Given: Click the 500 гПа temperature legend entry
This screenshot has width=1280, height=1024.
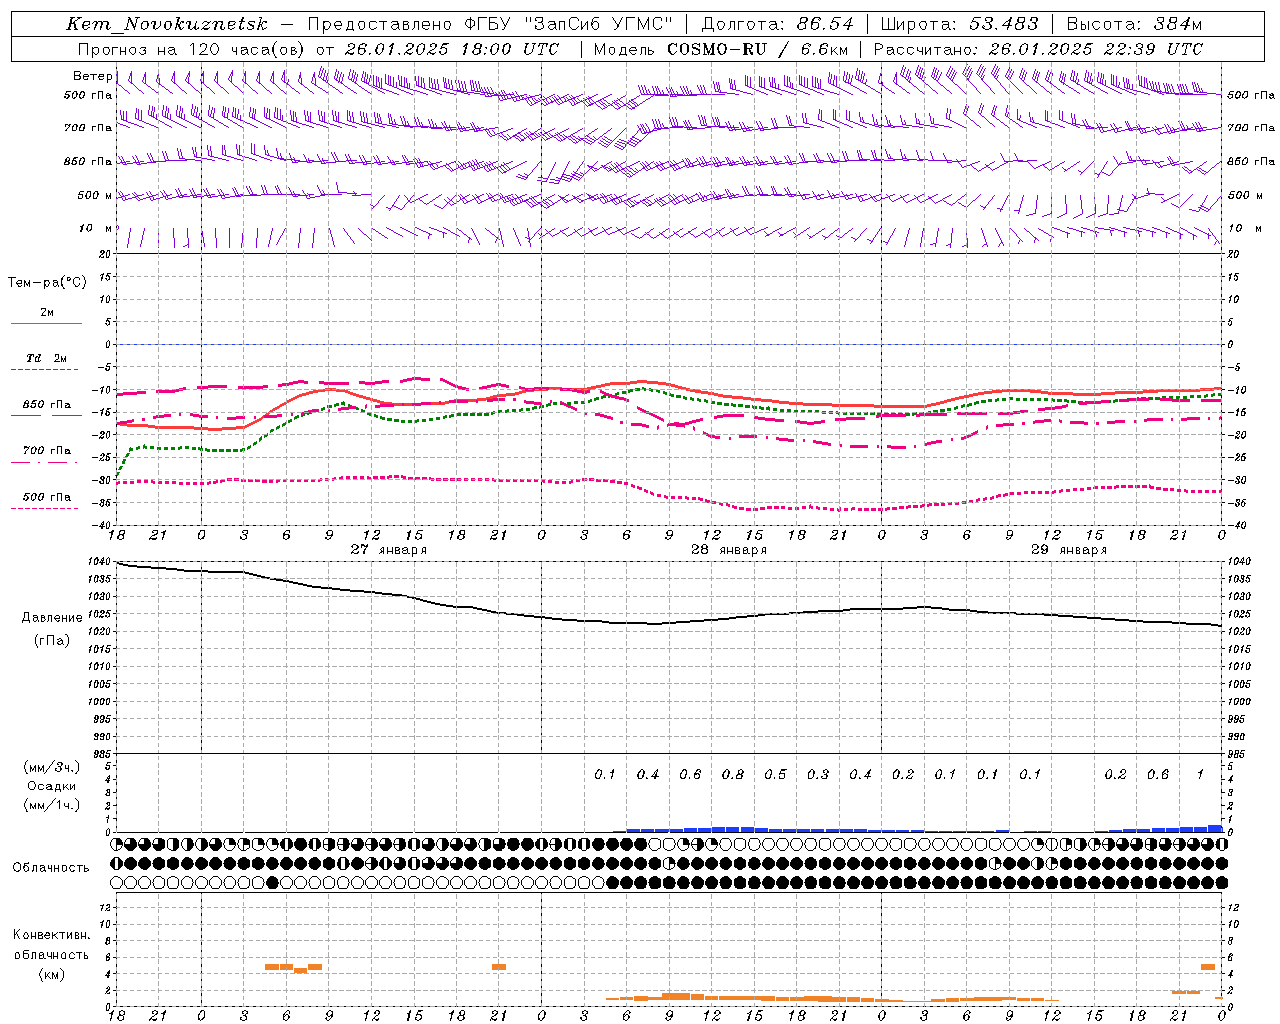Looking at the screenshot, I should tap(47, 497).
